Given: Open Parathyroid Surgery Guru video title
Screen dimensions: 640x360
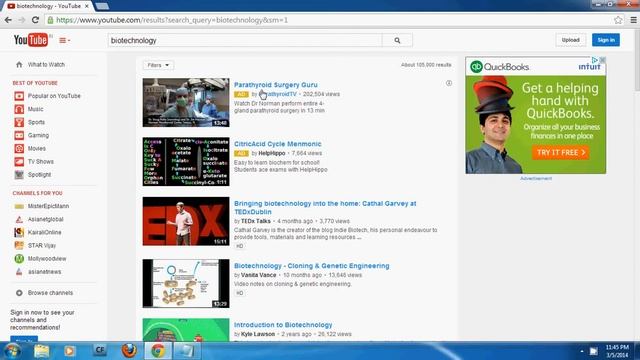Looking at the screenshot, I should pyautogui.click(x=276, y=84).
